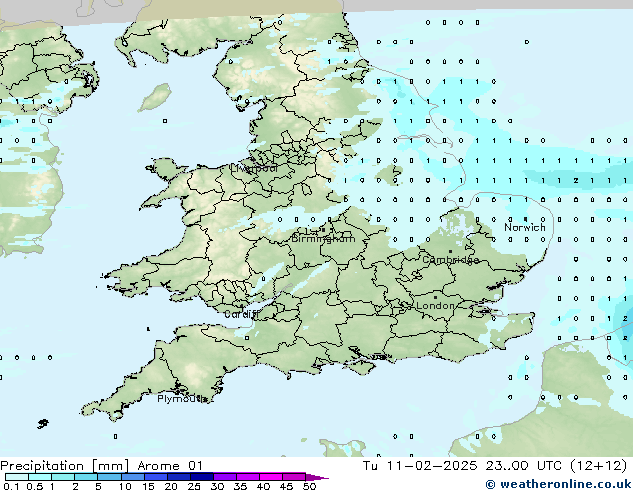Select the 2–5 mm legend swatch

click(86, 477)
